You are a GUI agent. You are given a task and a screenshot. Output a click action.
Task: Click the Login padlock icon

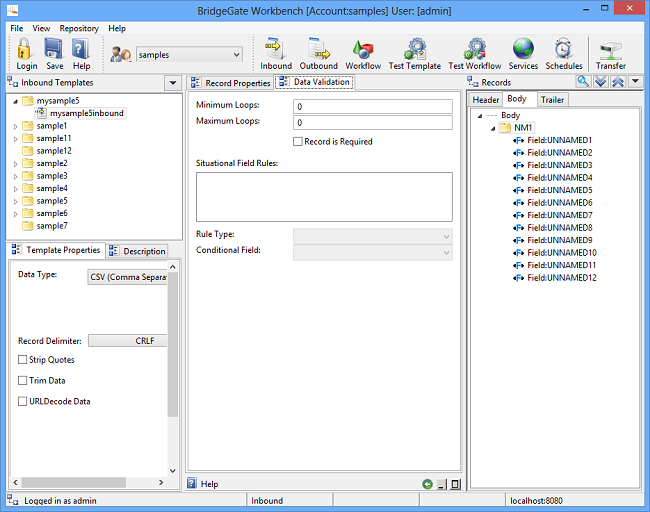tap(24, 49)
